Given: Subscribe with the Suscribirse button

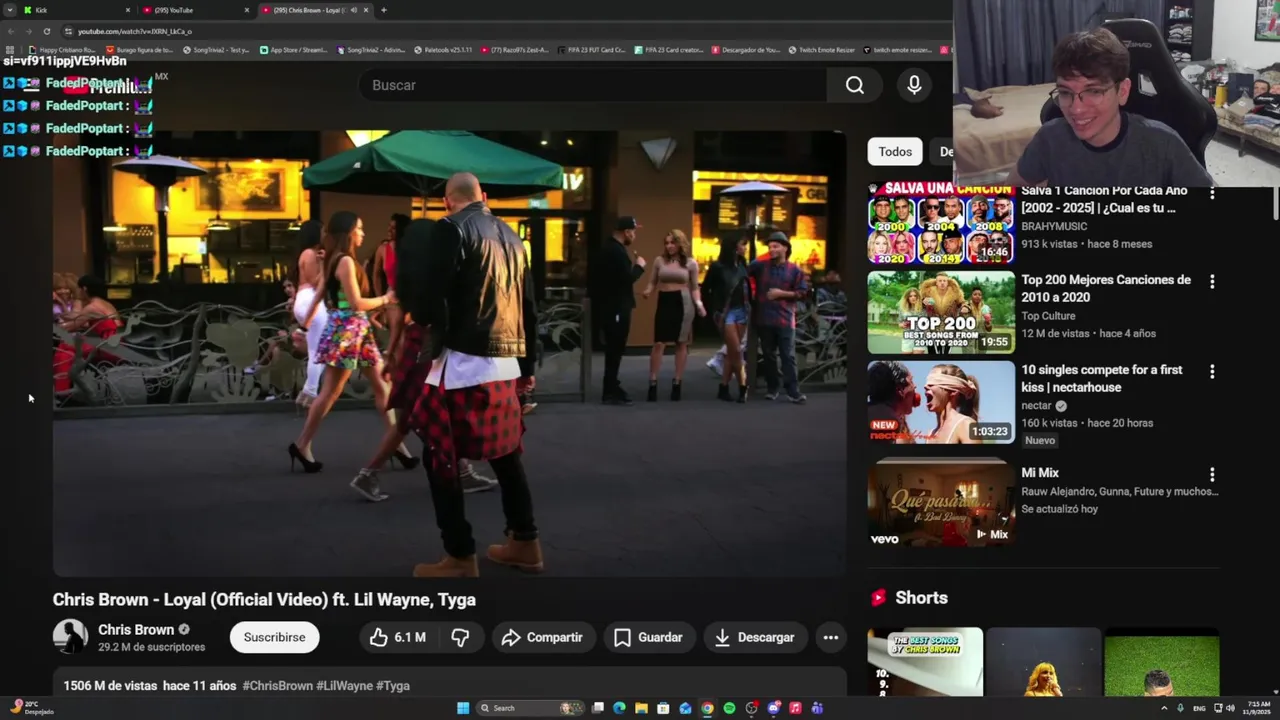Looking at the screenshot, I should 275,637.
